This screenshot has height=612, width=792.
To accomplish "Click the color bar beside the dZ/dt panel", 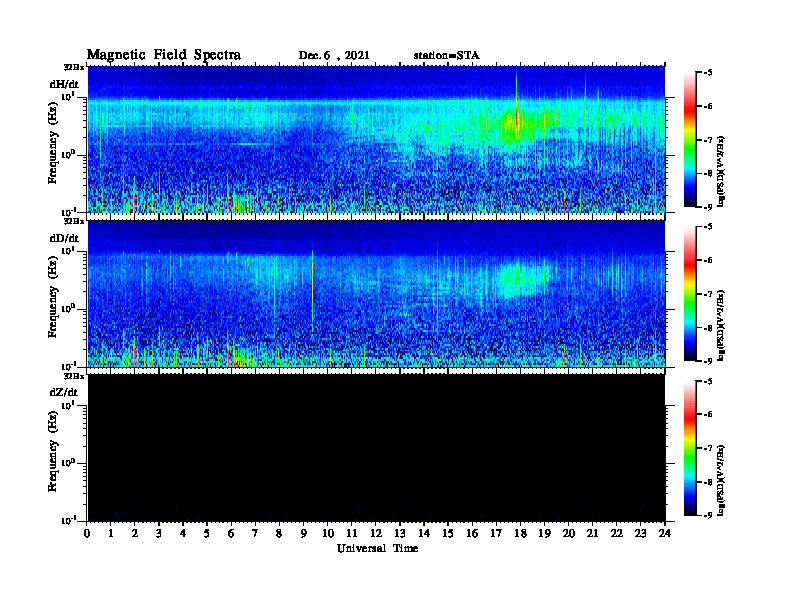I will (x=690, y=448).
